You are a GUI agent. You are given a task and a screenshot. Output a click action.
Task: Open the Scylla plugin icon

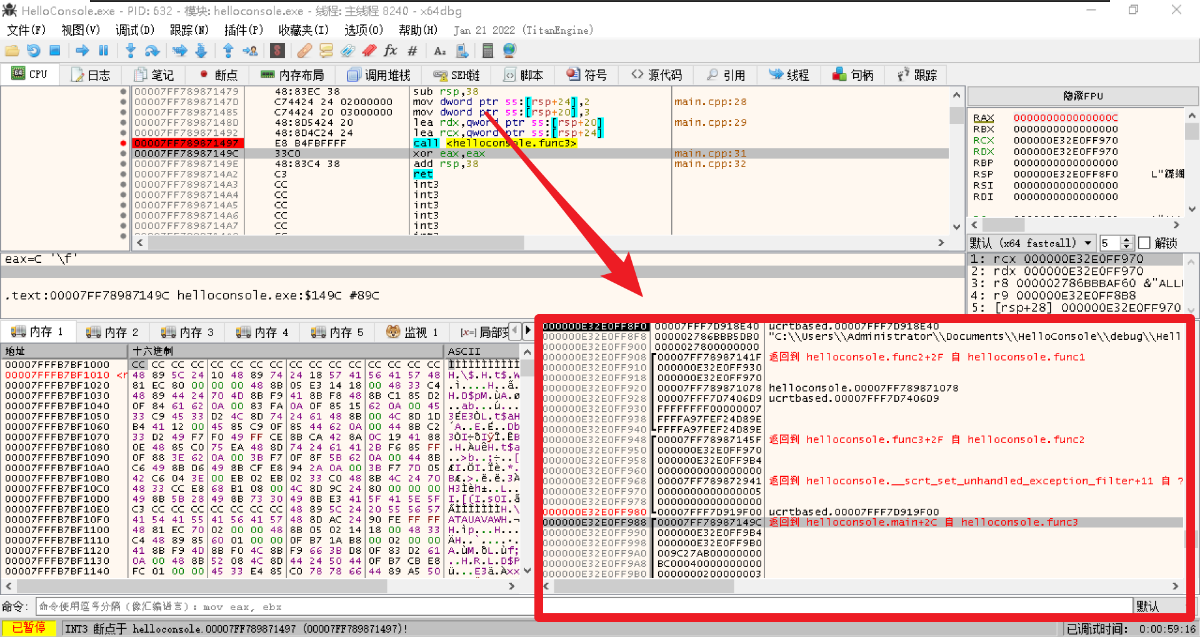pyautogui.click(x=277, y=50)
